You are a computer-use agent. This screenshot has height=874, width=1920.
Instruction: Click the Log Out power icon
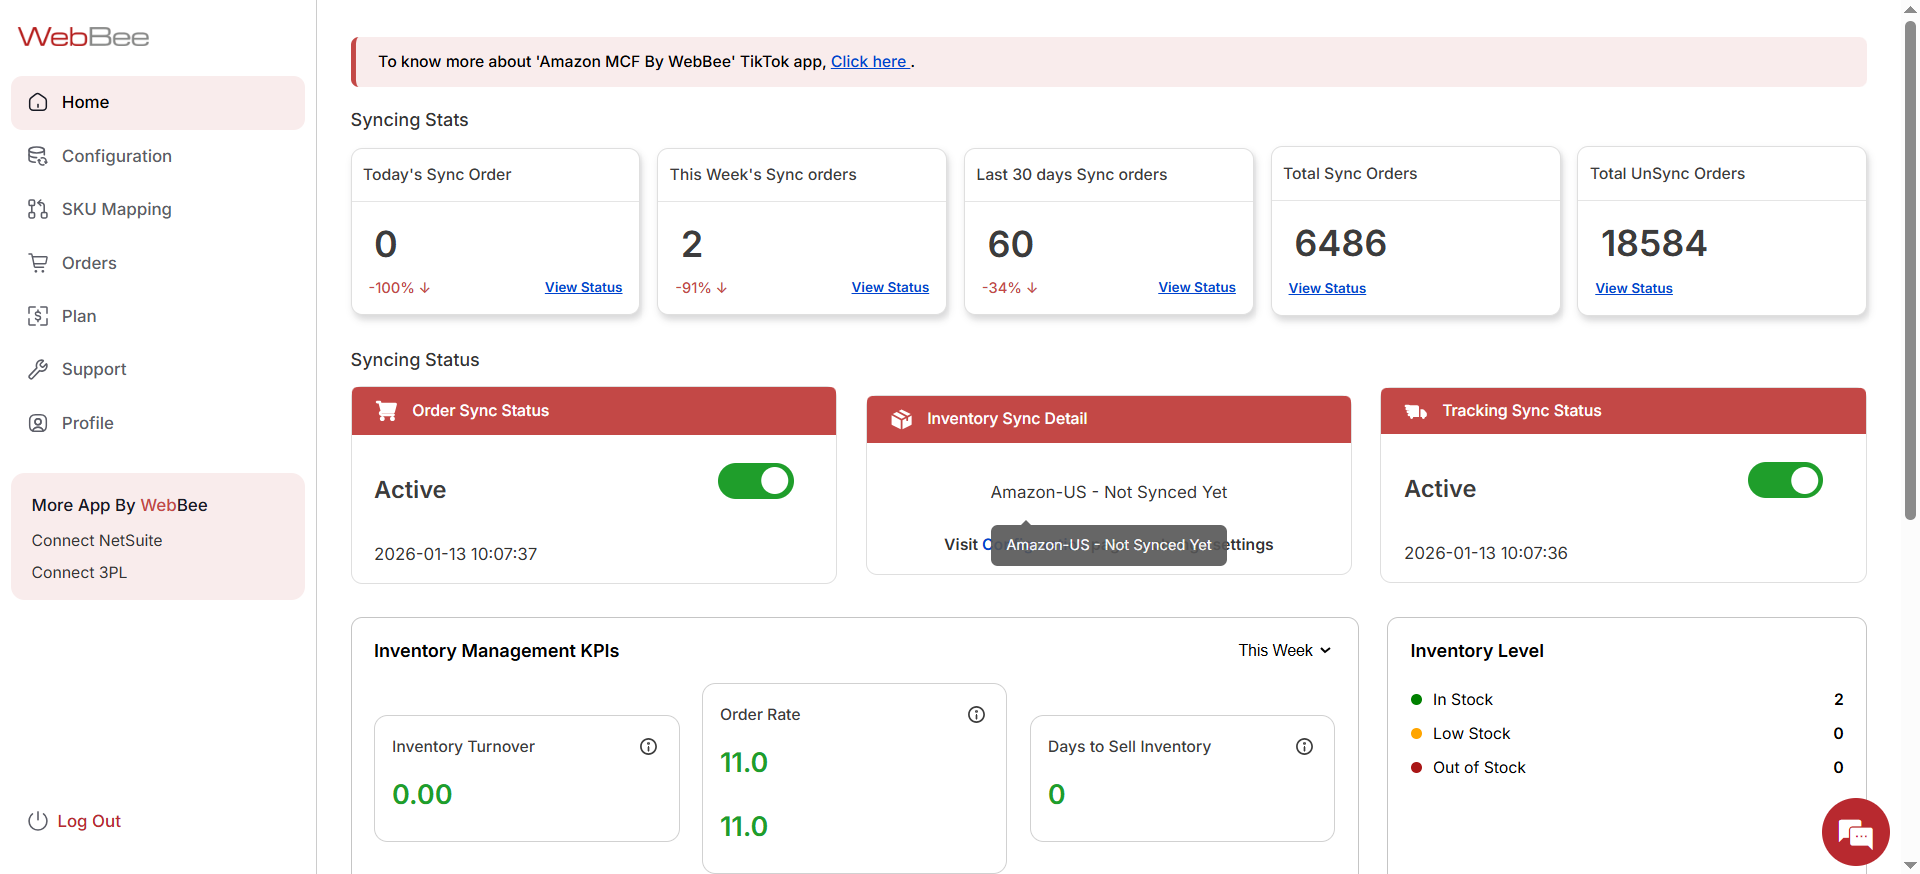click(38, 821)
